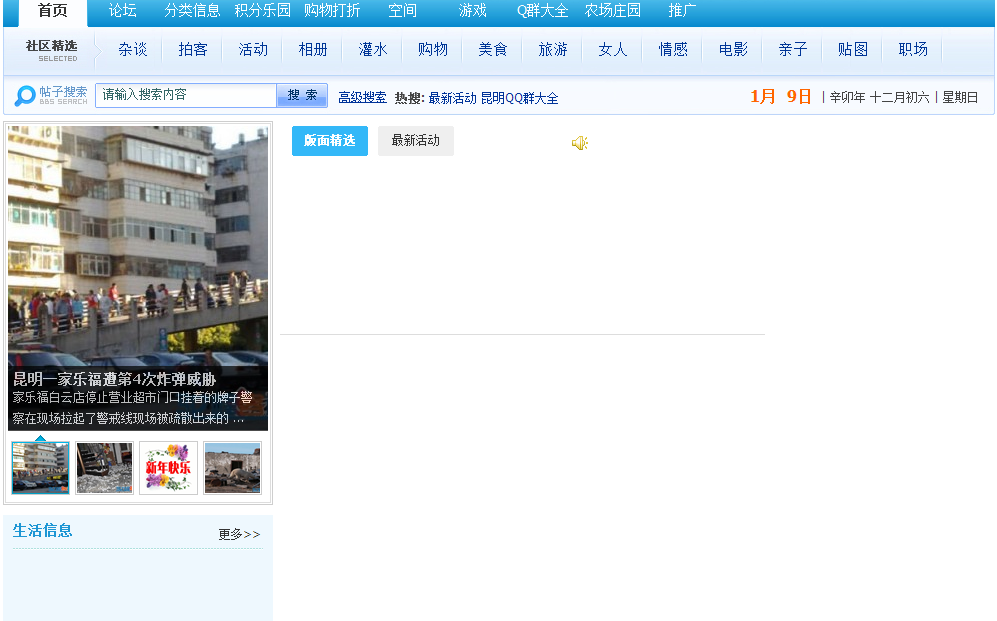Select the 杂谈 category

coord(133,50)
